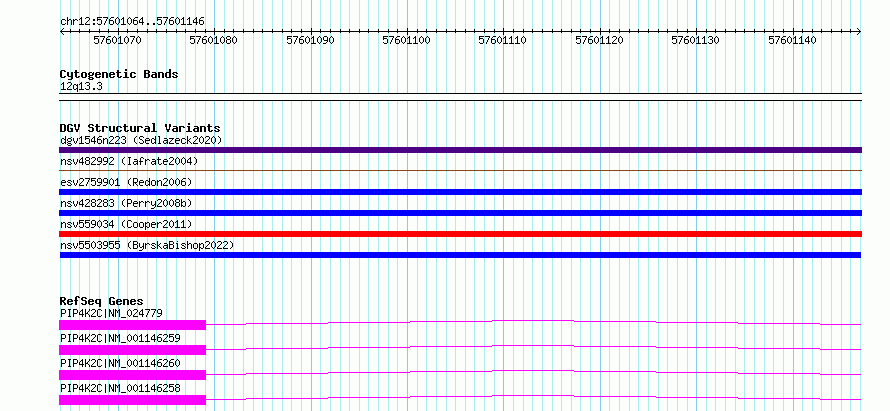Image resolution: width=890 pixels, height=411 pixels.
Task: Select the RefSeq Genes track title
Action: click(102, 301)
